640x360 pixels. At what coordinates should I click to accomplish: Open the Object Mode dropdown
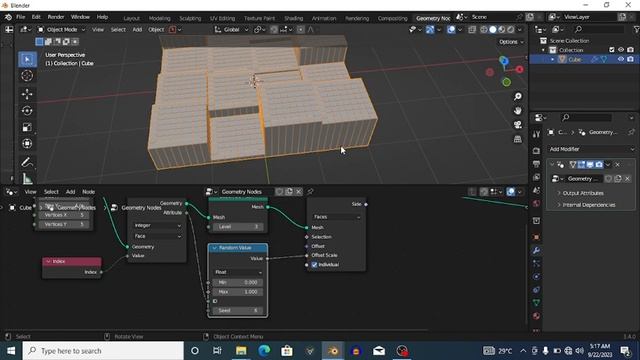tap(61, 29)
